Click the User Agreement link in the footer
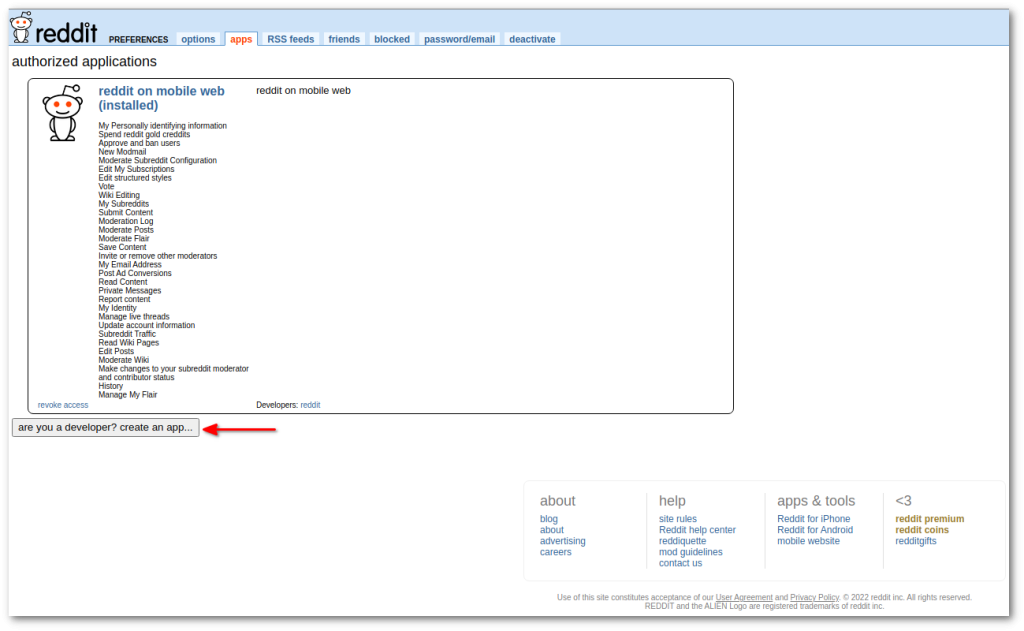This screenshot has width=1024, height=631. (743, 597)
